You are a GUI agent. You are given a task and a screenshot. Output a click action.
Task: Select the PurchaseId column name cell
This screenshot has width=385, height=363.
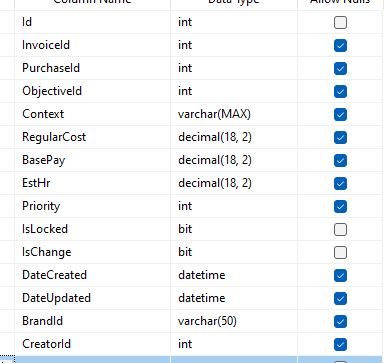tap(92, 68)
